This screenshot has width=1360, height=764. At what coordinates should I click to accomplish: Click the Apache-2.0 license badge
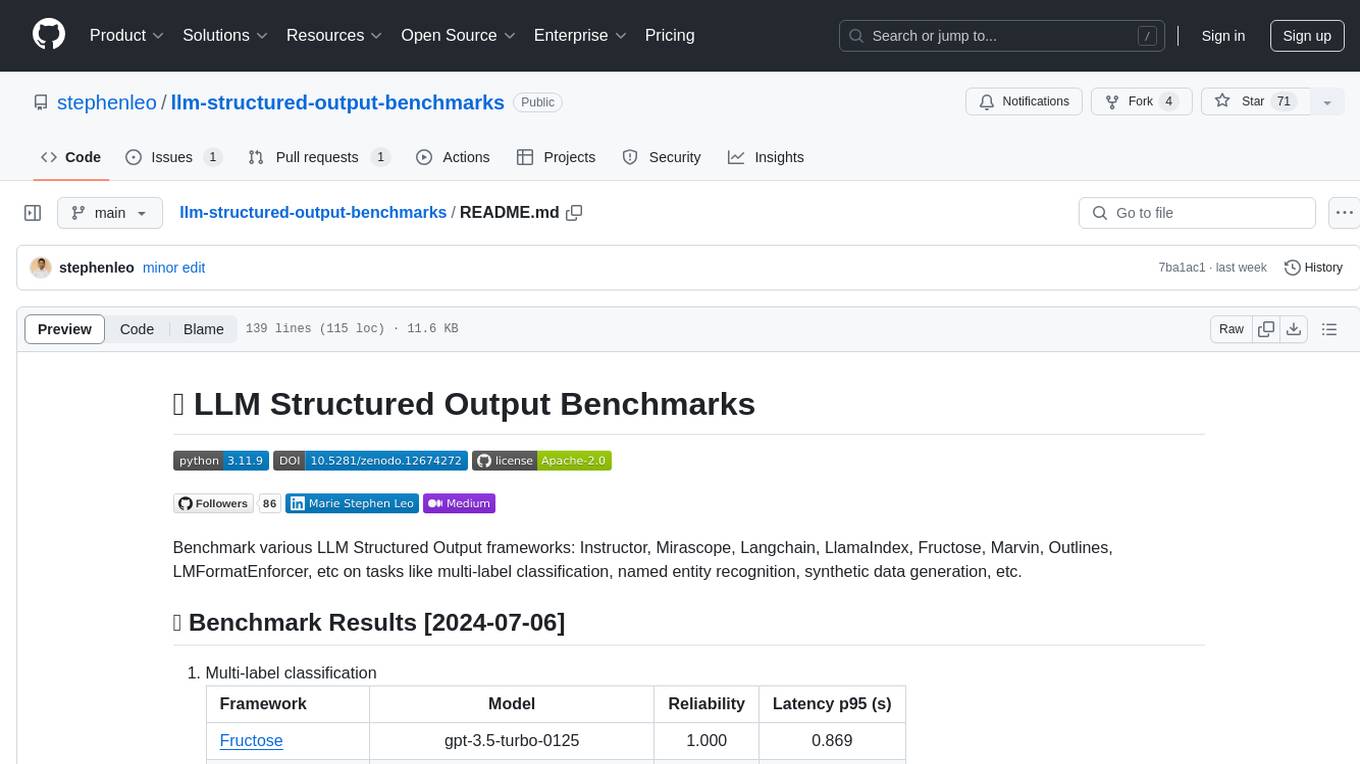pyautogui.click(x=541, y=460)
